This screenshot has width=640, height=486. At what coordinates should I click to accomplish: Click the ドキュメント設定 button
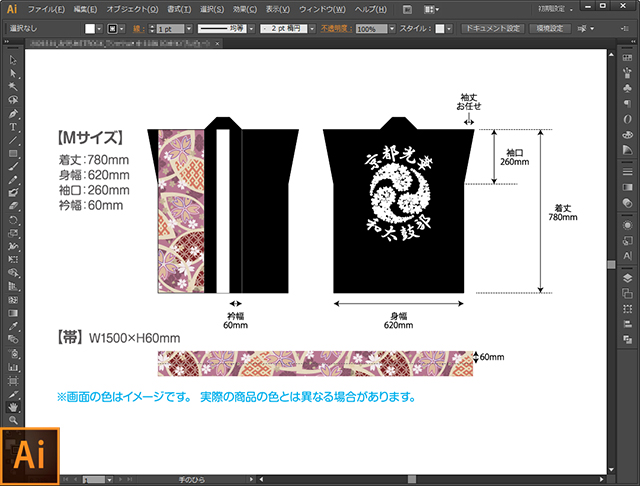(x=493, y=29)
